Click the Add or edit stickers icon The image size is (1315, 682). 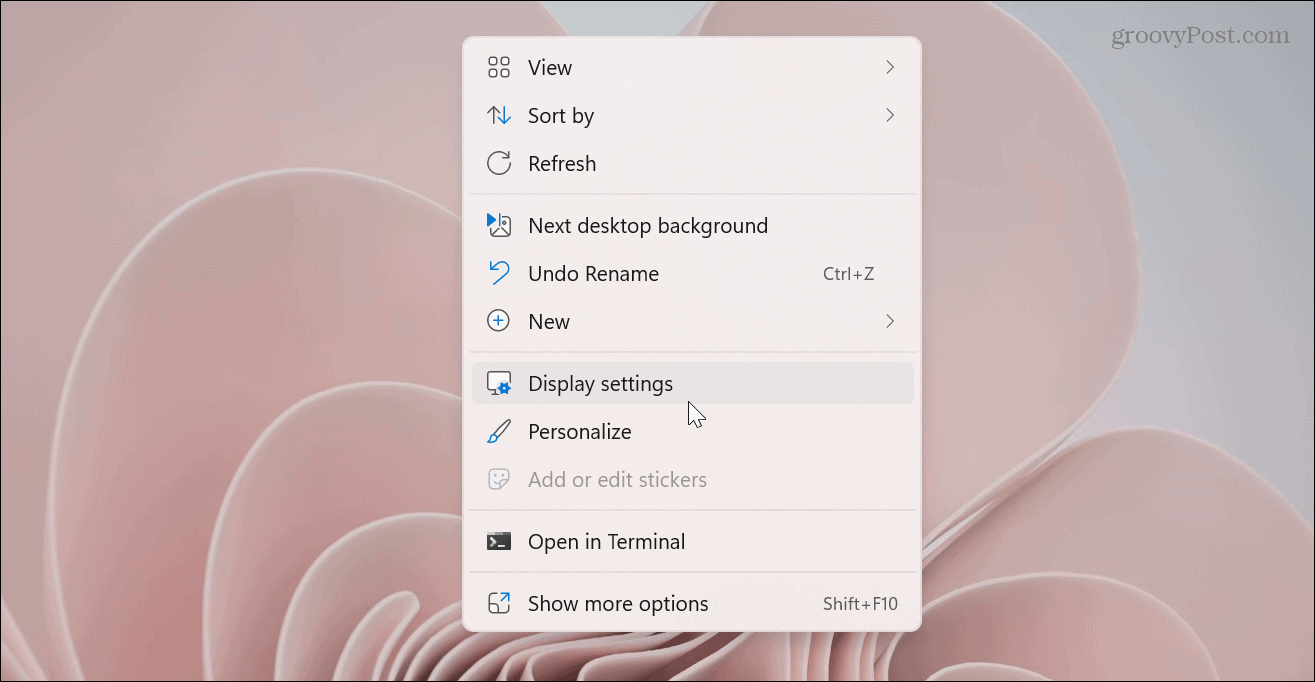pos(500,479)
